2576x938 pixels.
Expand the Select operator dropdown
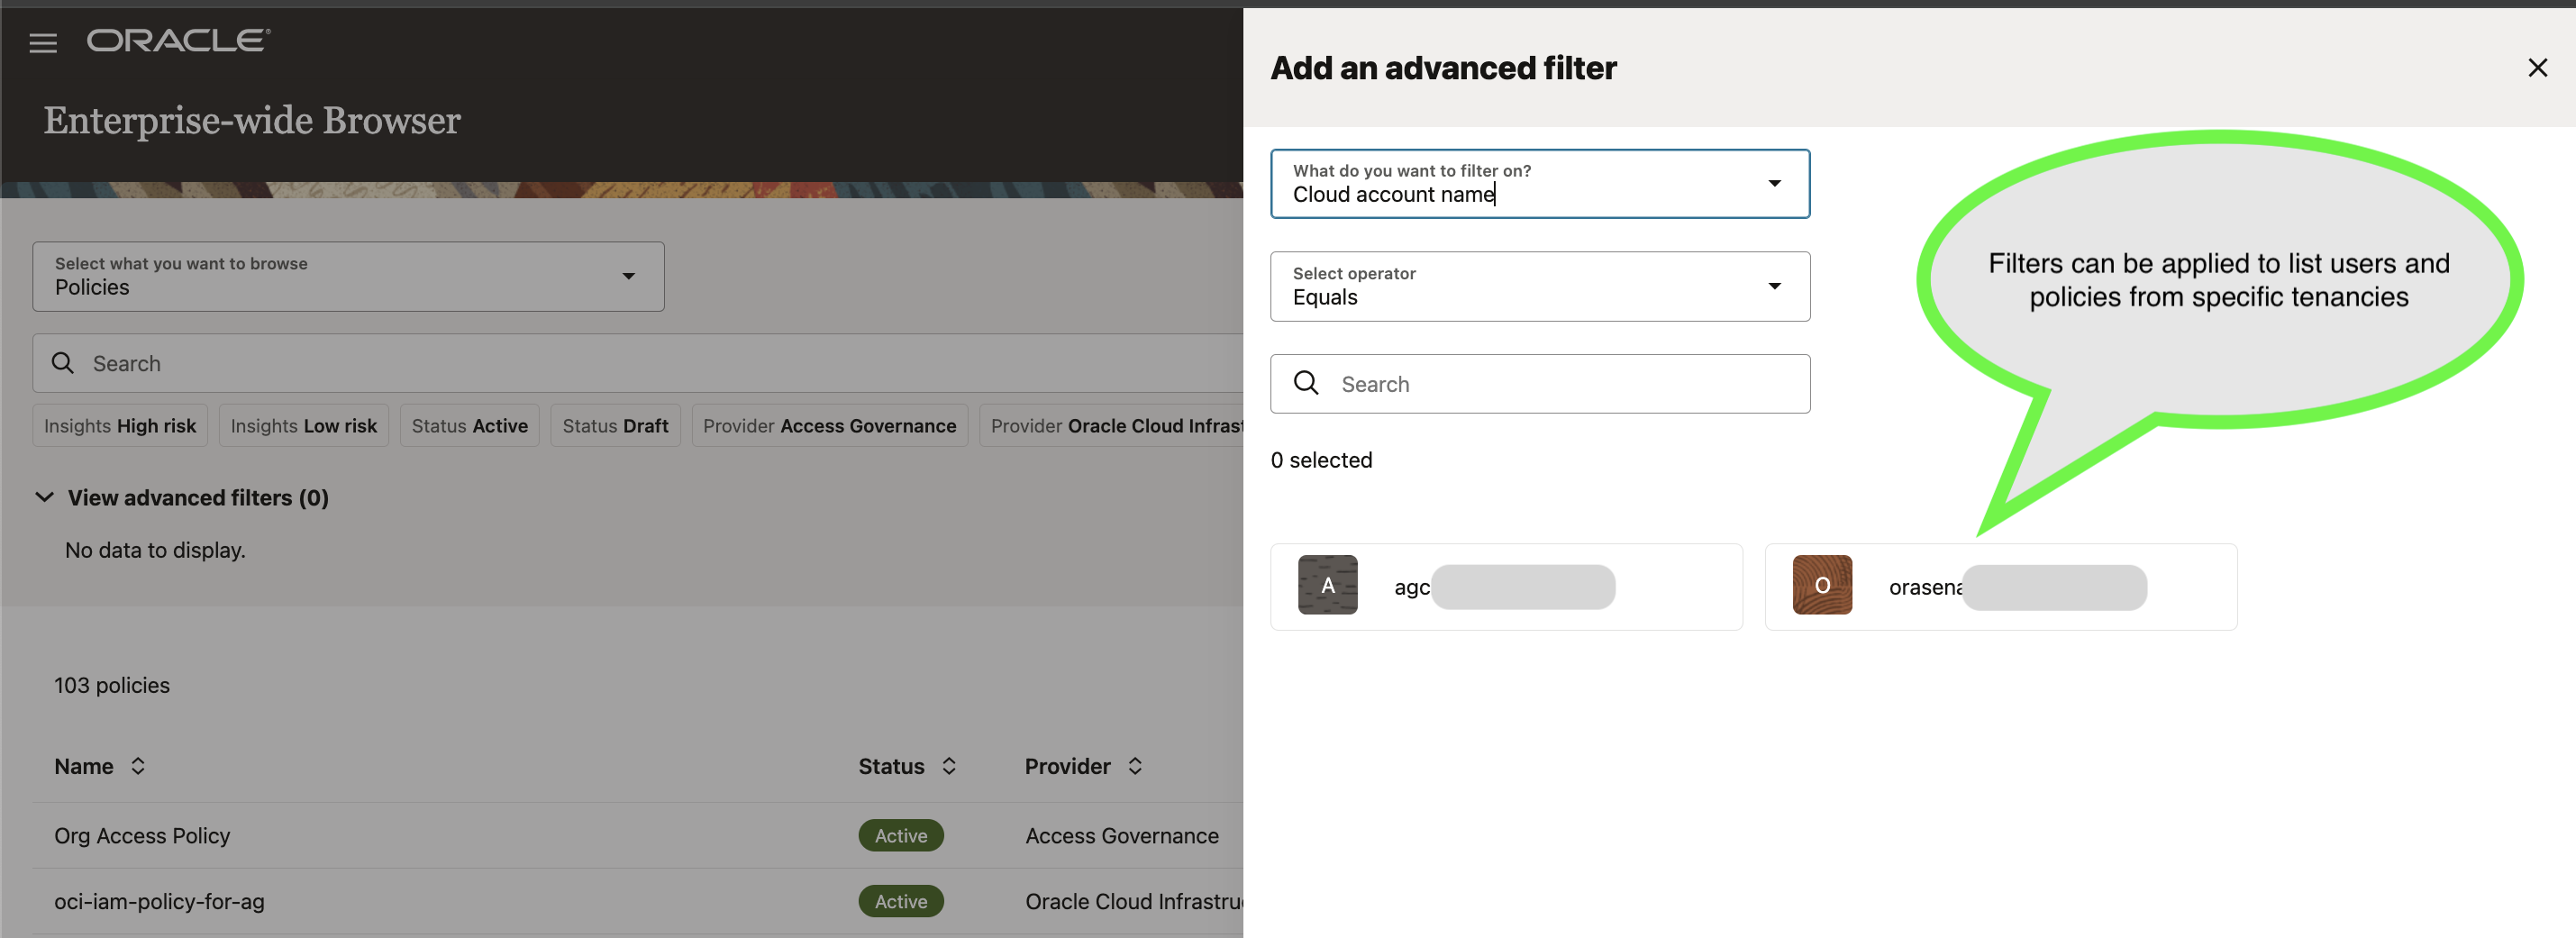point(1539,287)
